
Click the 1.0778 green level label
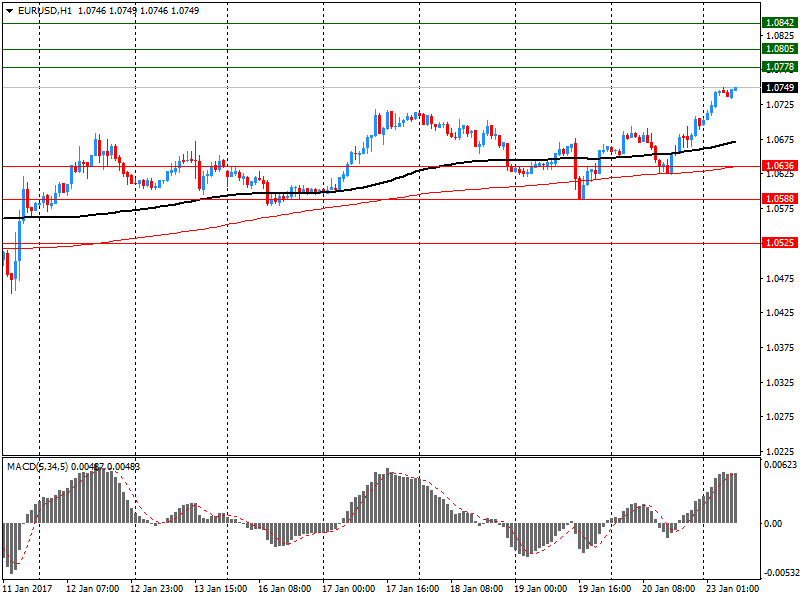click(x=780, y=67)
